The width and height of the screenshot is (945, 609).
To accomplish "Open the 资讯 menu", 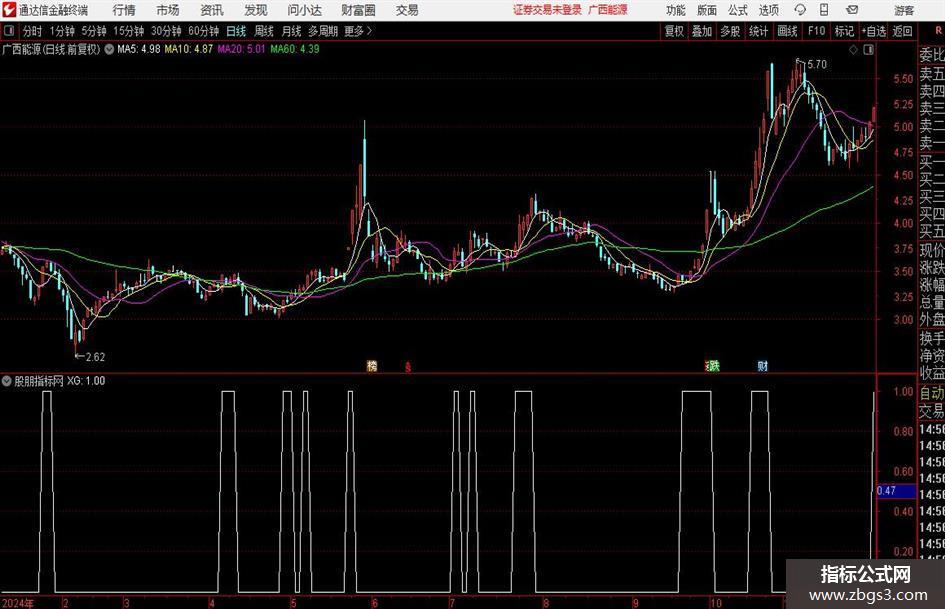I will (212, 10).
